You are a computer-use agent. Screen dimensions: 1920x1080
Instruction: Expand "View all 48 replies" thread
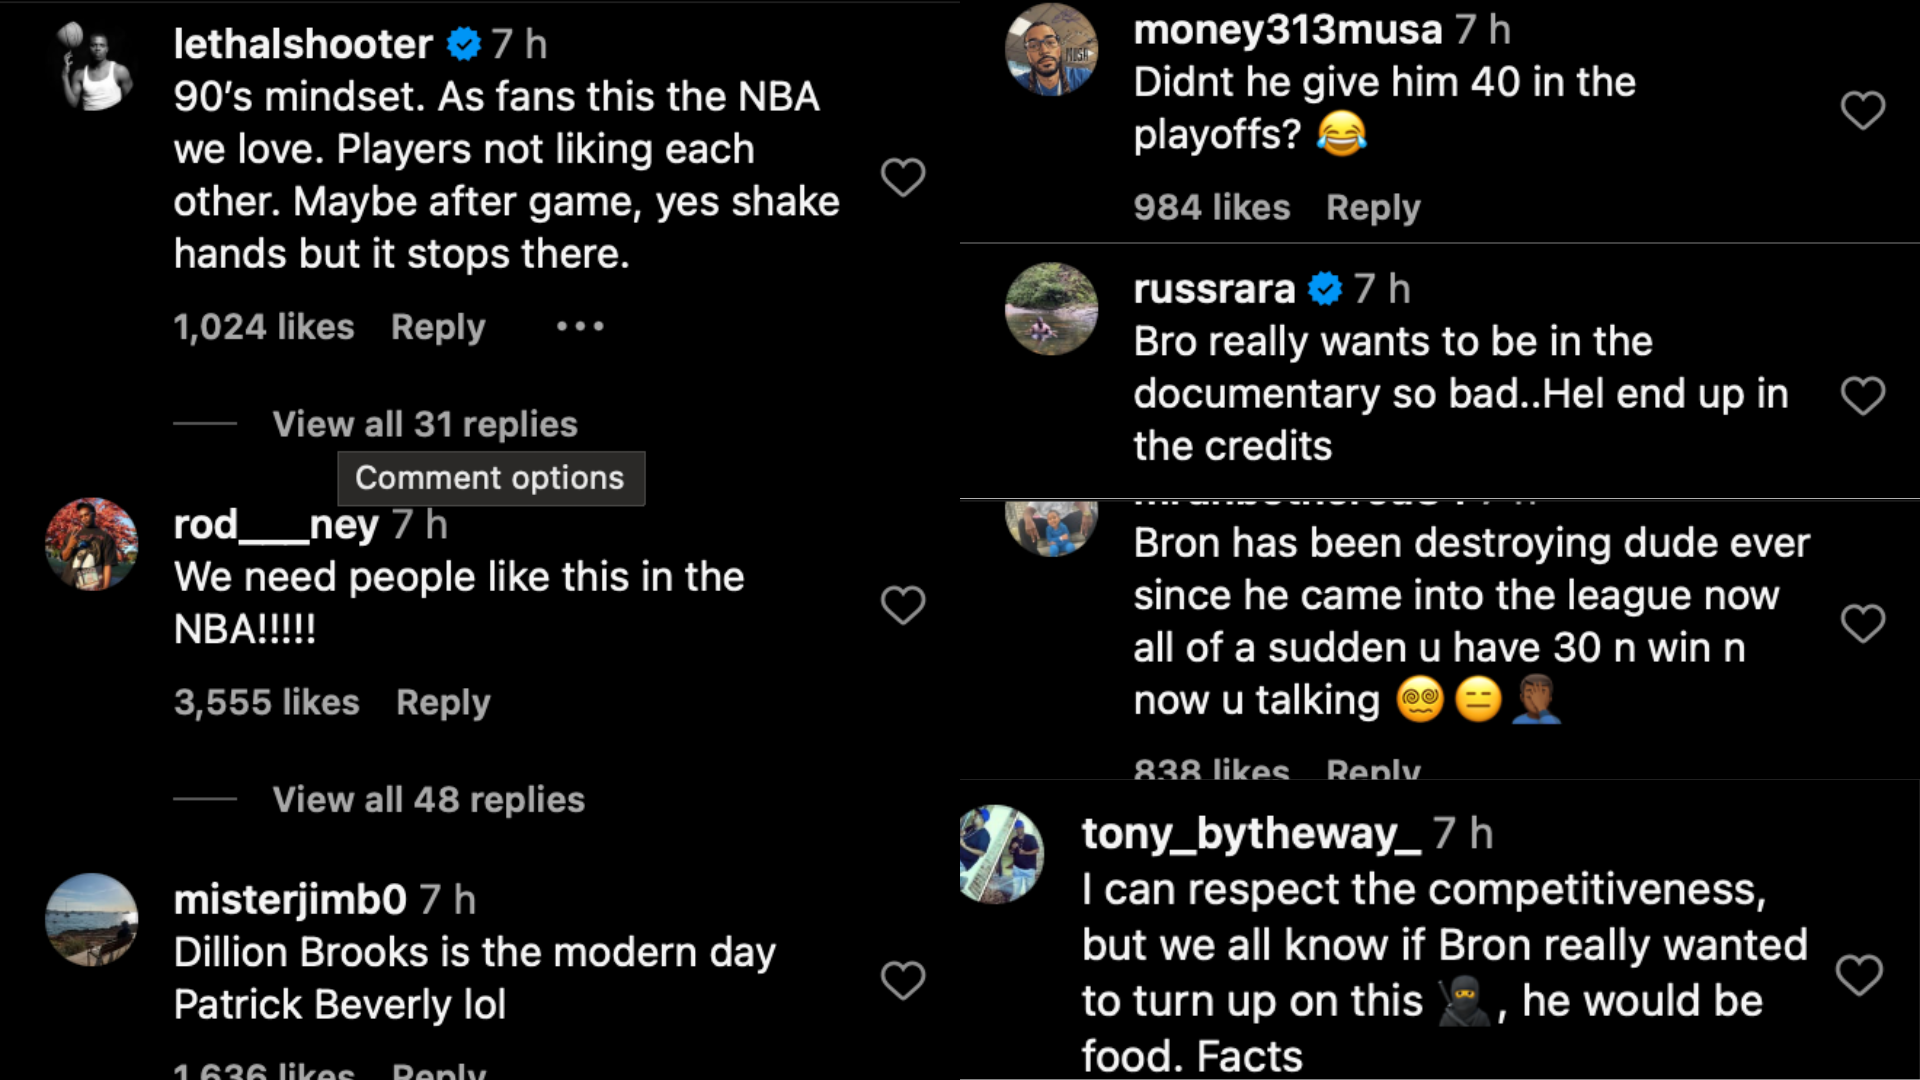(x=428, y=800)
